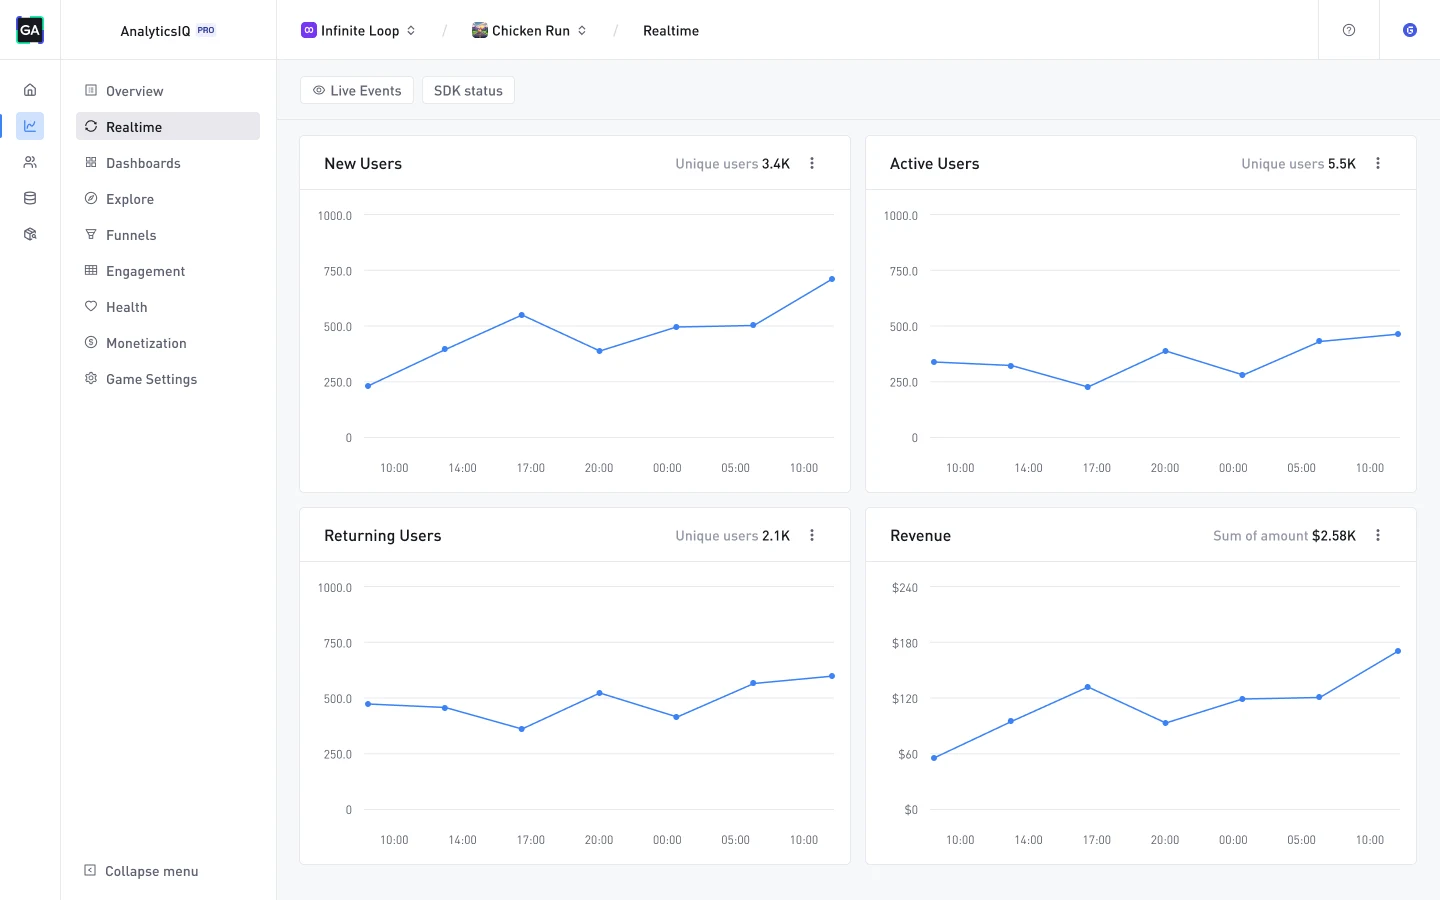The image size is (1440, 900).
Task: Open Health page
Action: pyautogui.click(x=168, y=306)
